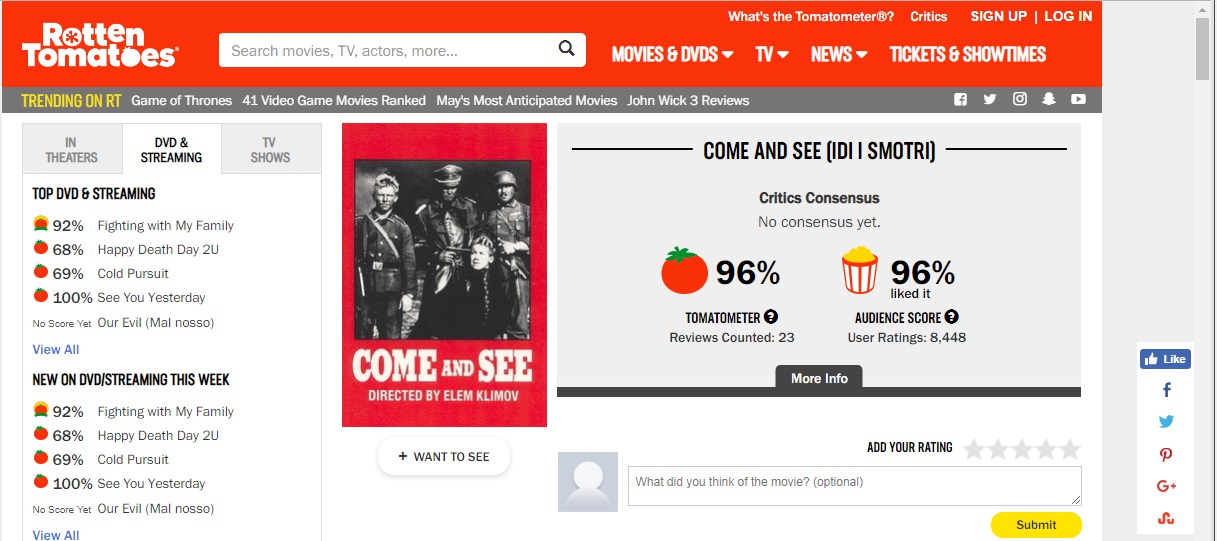Open the Twitter icon in trending bar
The width and height of the screenshot is (1217, 541).
pyautogui.click(x=990, y=99)
